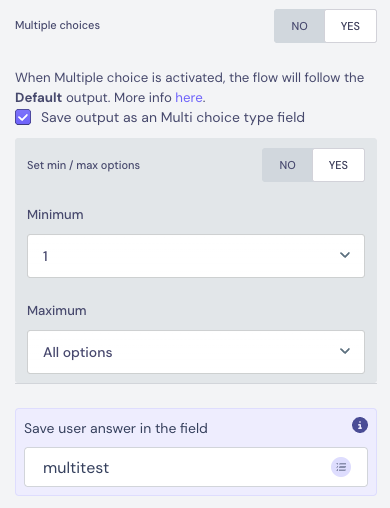The width and height of the screenshot is (390, 508).
Task: Set Multiple choices to NO
Action: [x=299, y=26]
